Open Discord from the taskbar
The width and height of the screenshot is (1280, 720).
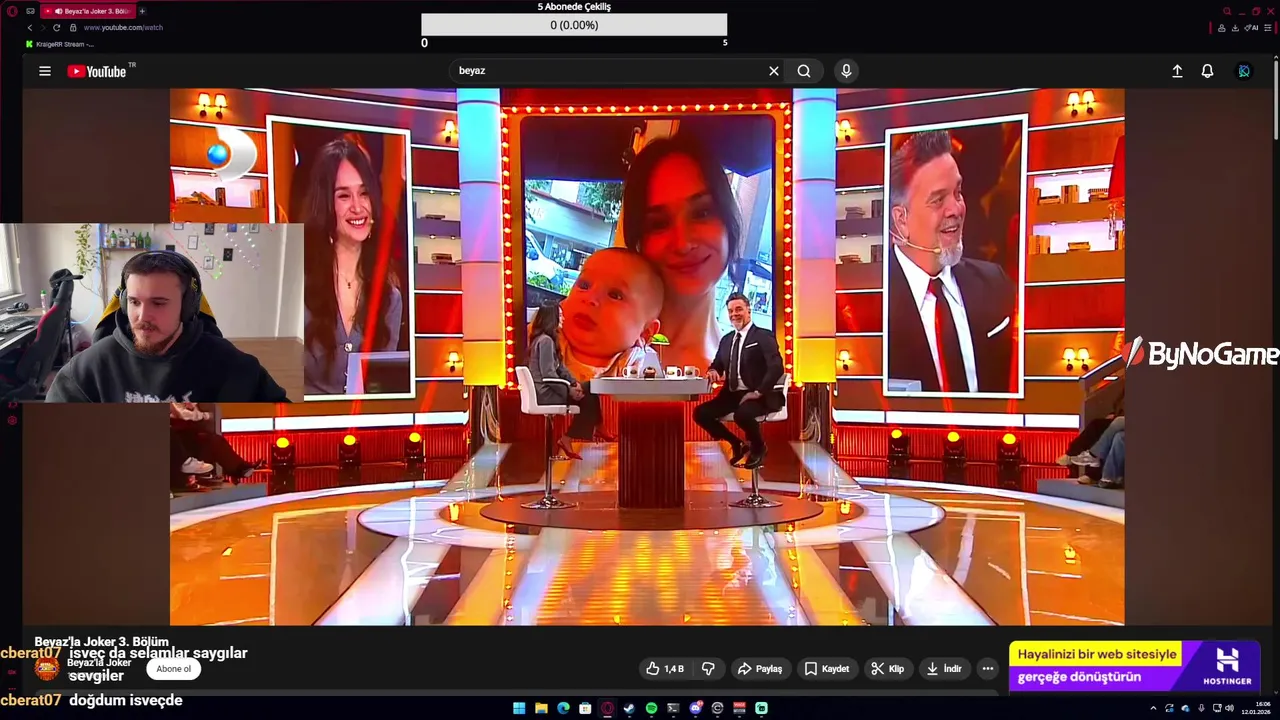click(x=696, y=708)
